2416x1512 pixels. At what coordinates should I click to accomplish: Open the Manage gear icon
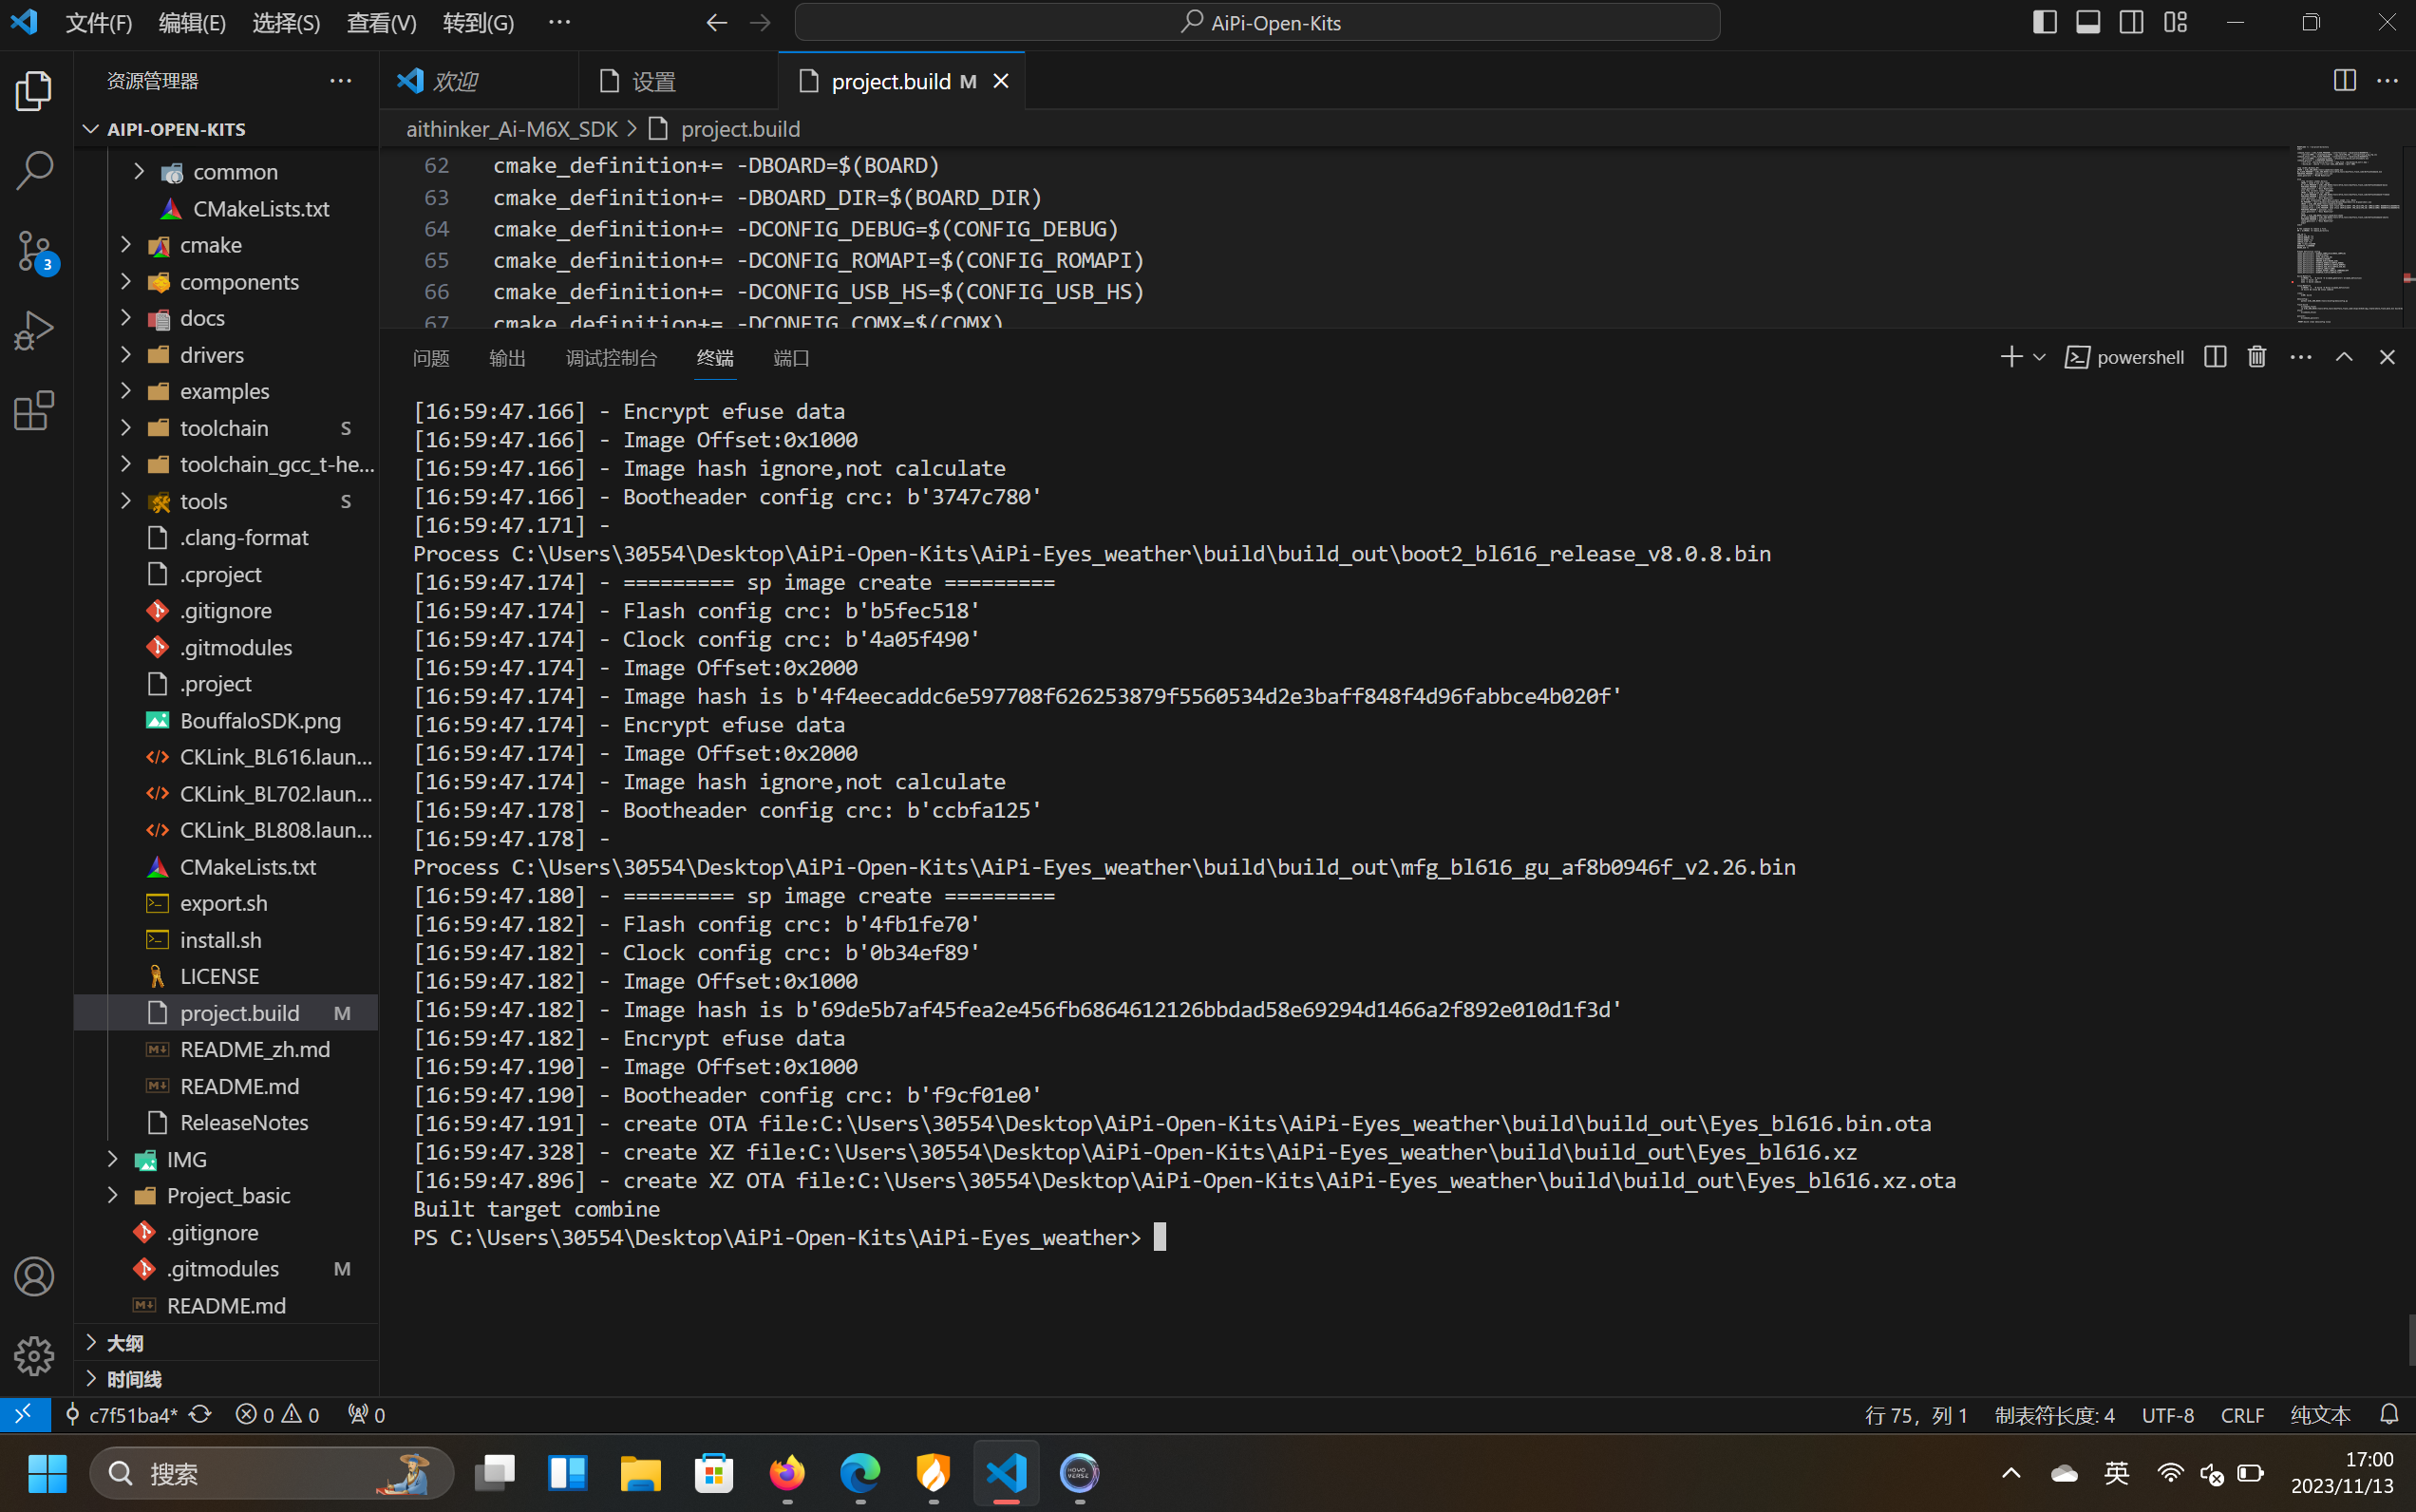pos(34,1356)
